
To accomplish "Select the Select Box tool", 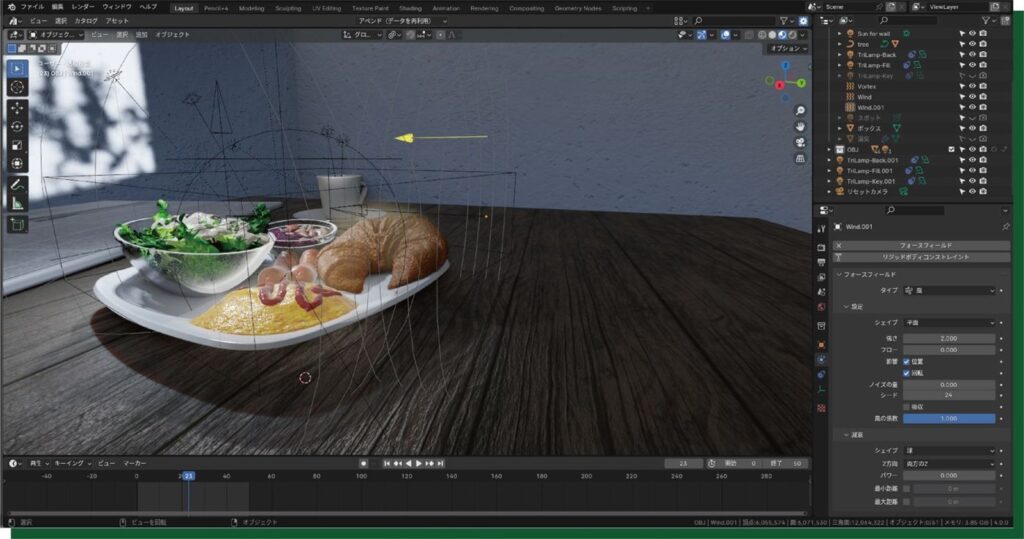I will (x=18, y=69).
